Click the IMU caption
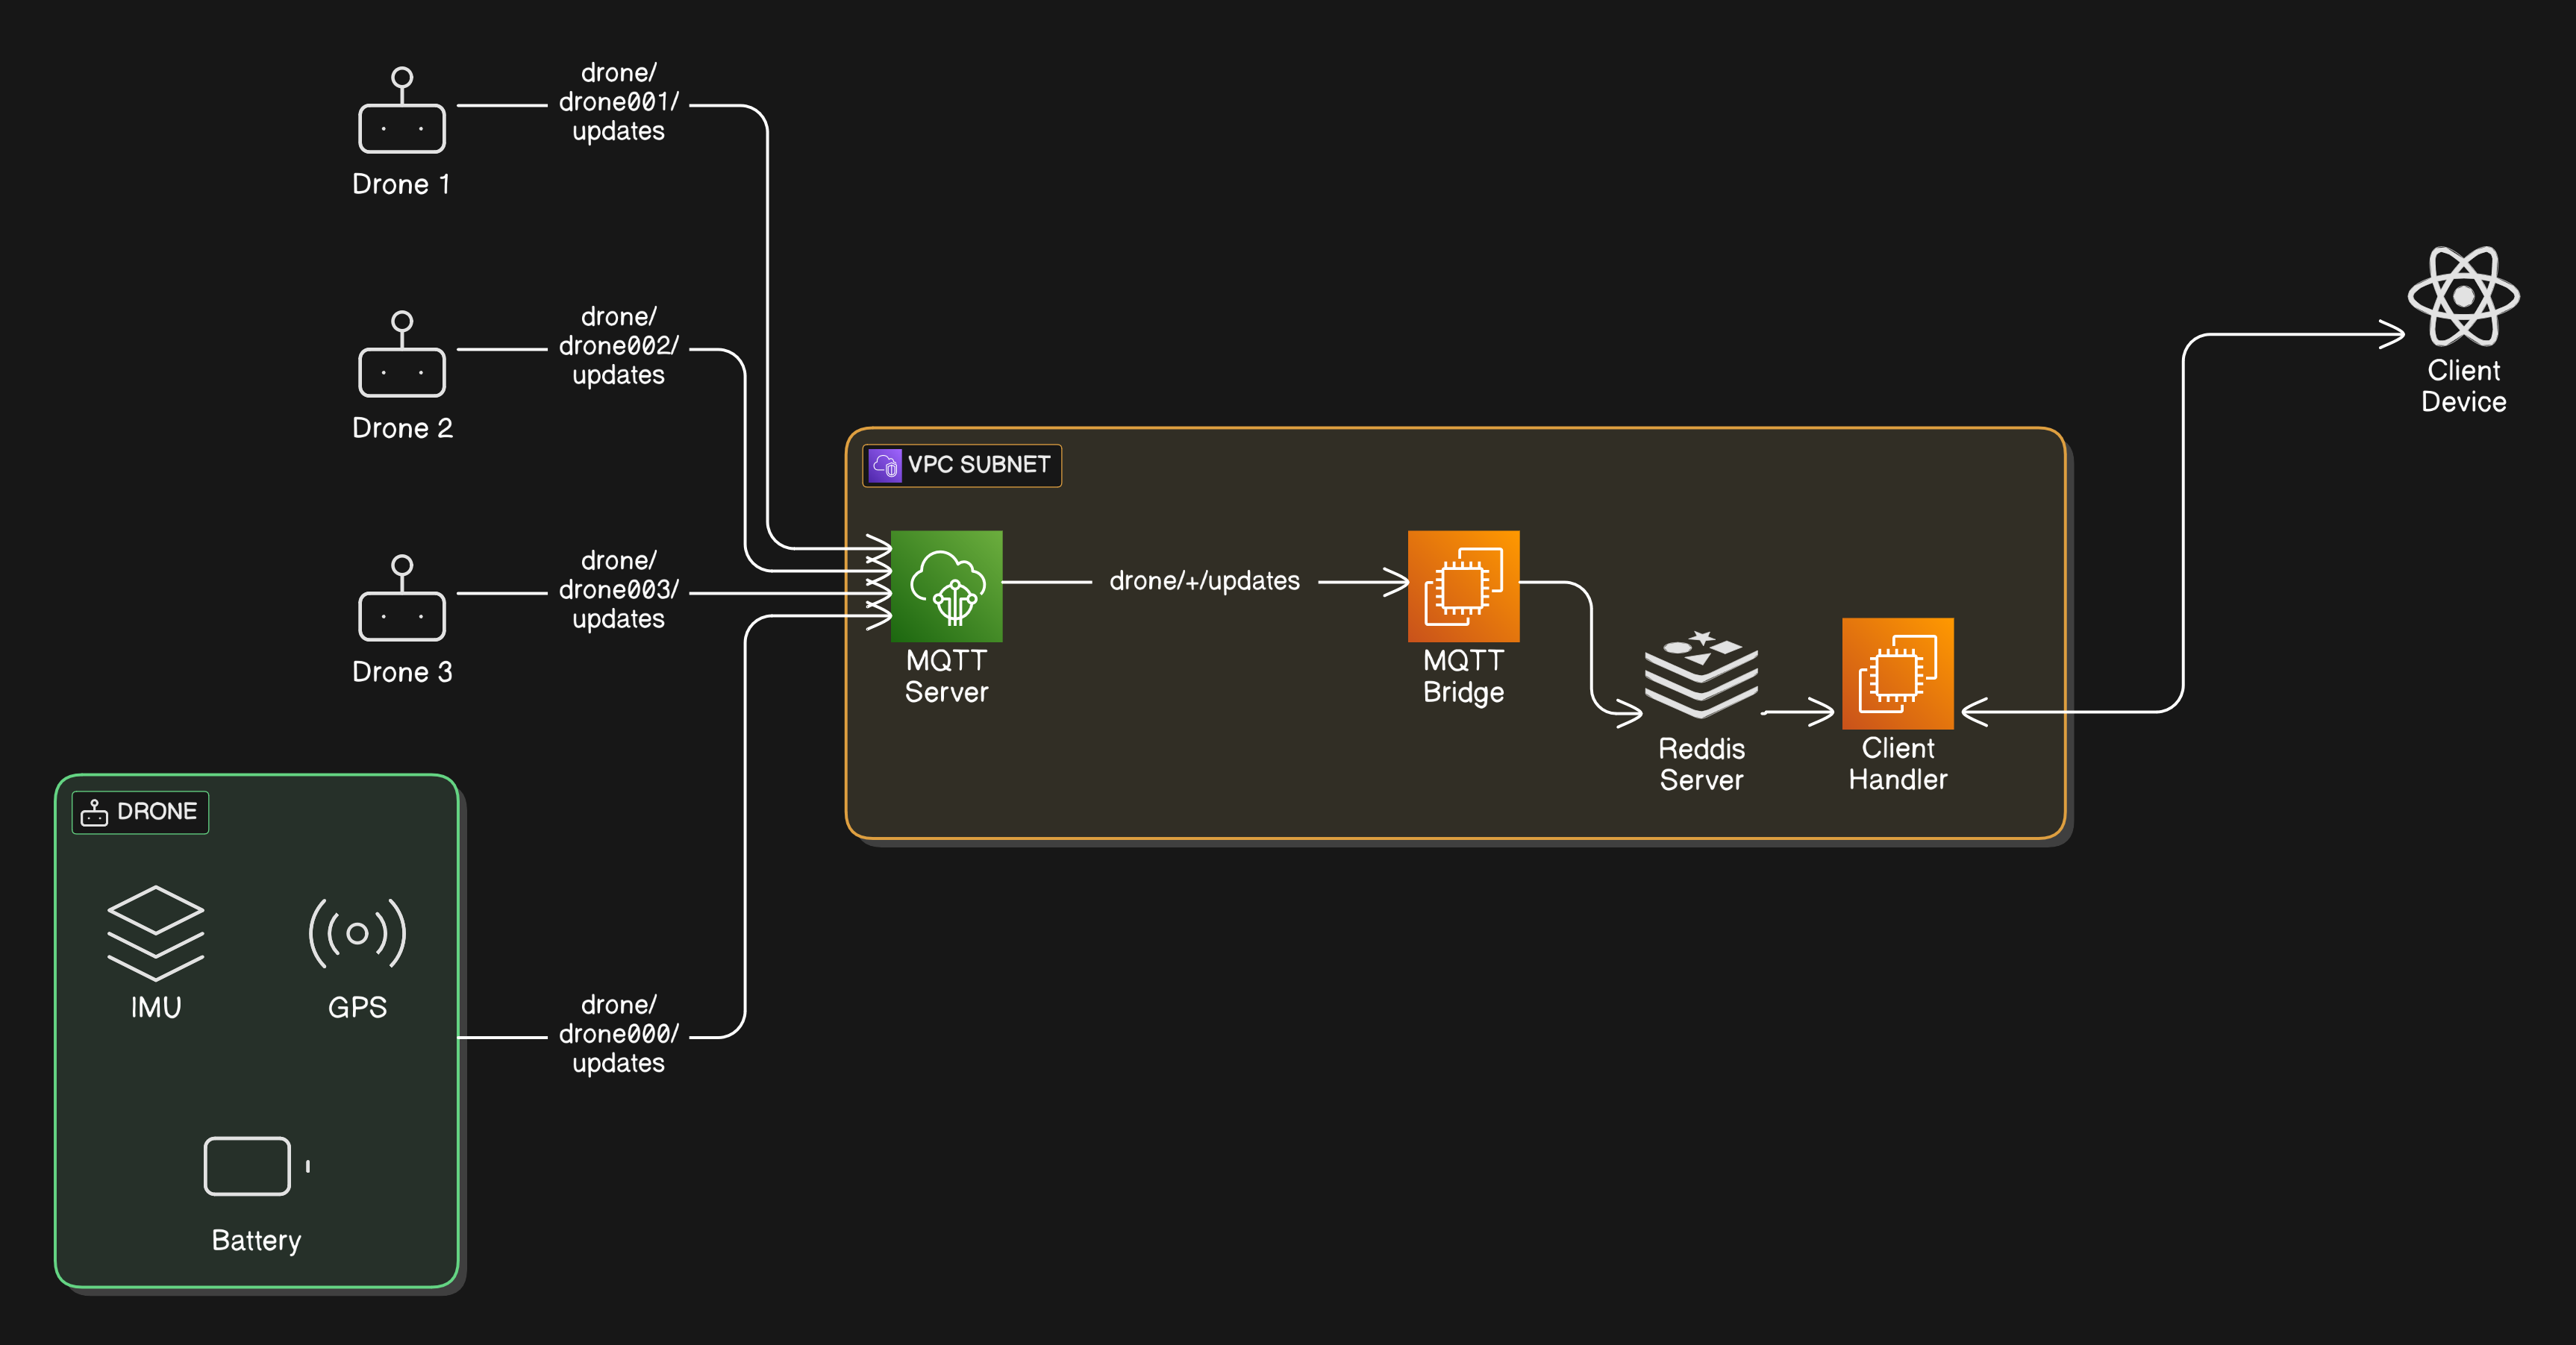Screen dimensions: 2576x1345 pyautogui.click(x=156, y=1007)
